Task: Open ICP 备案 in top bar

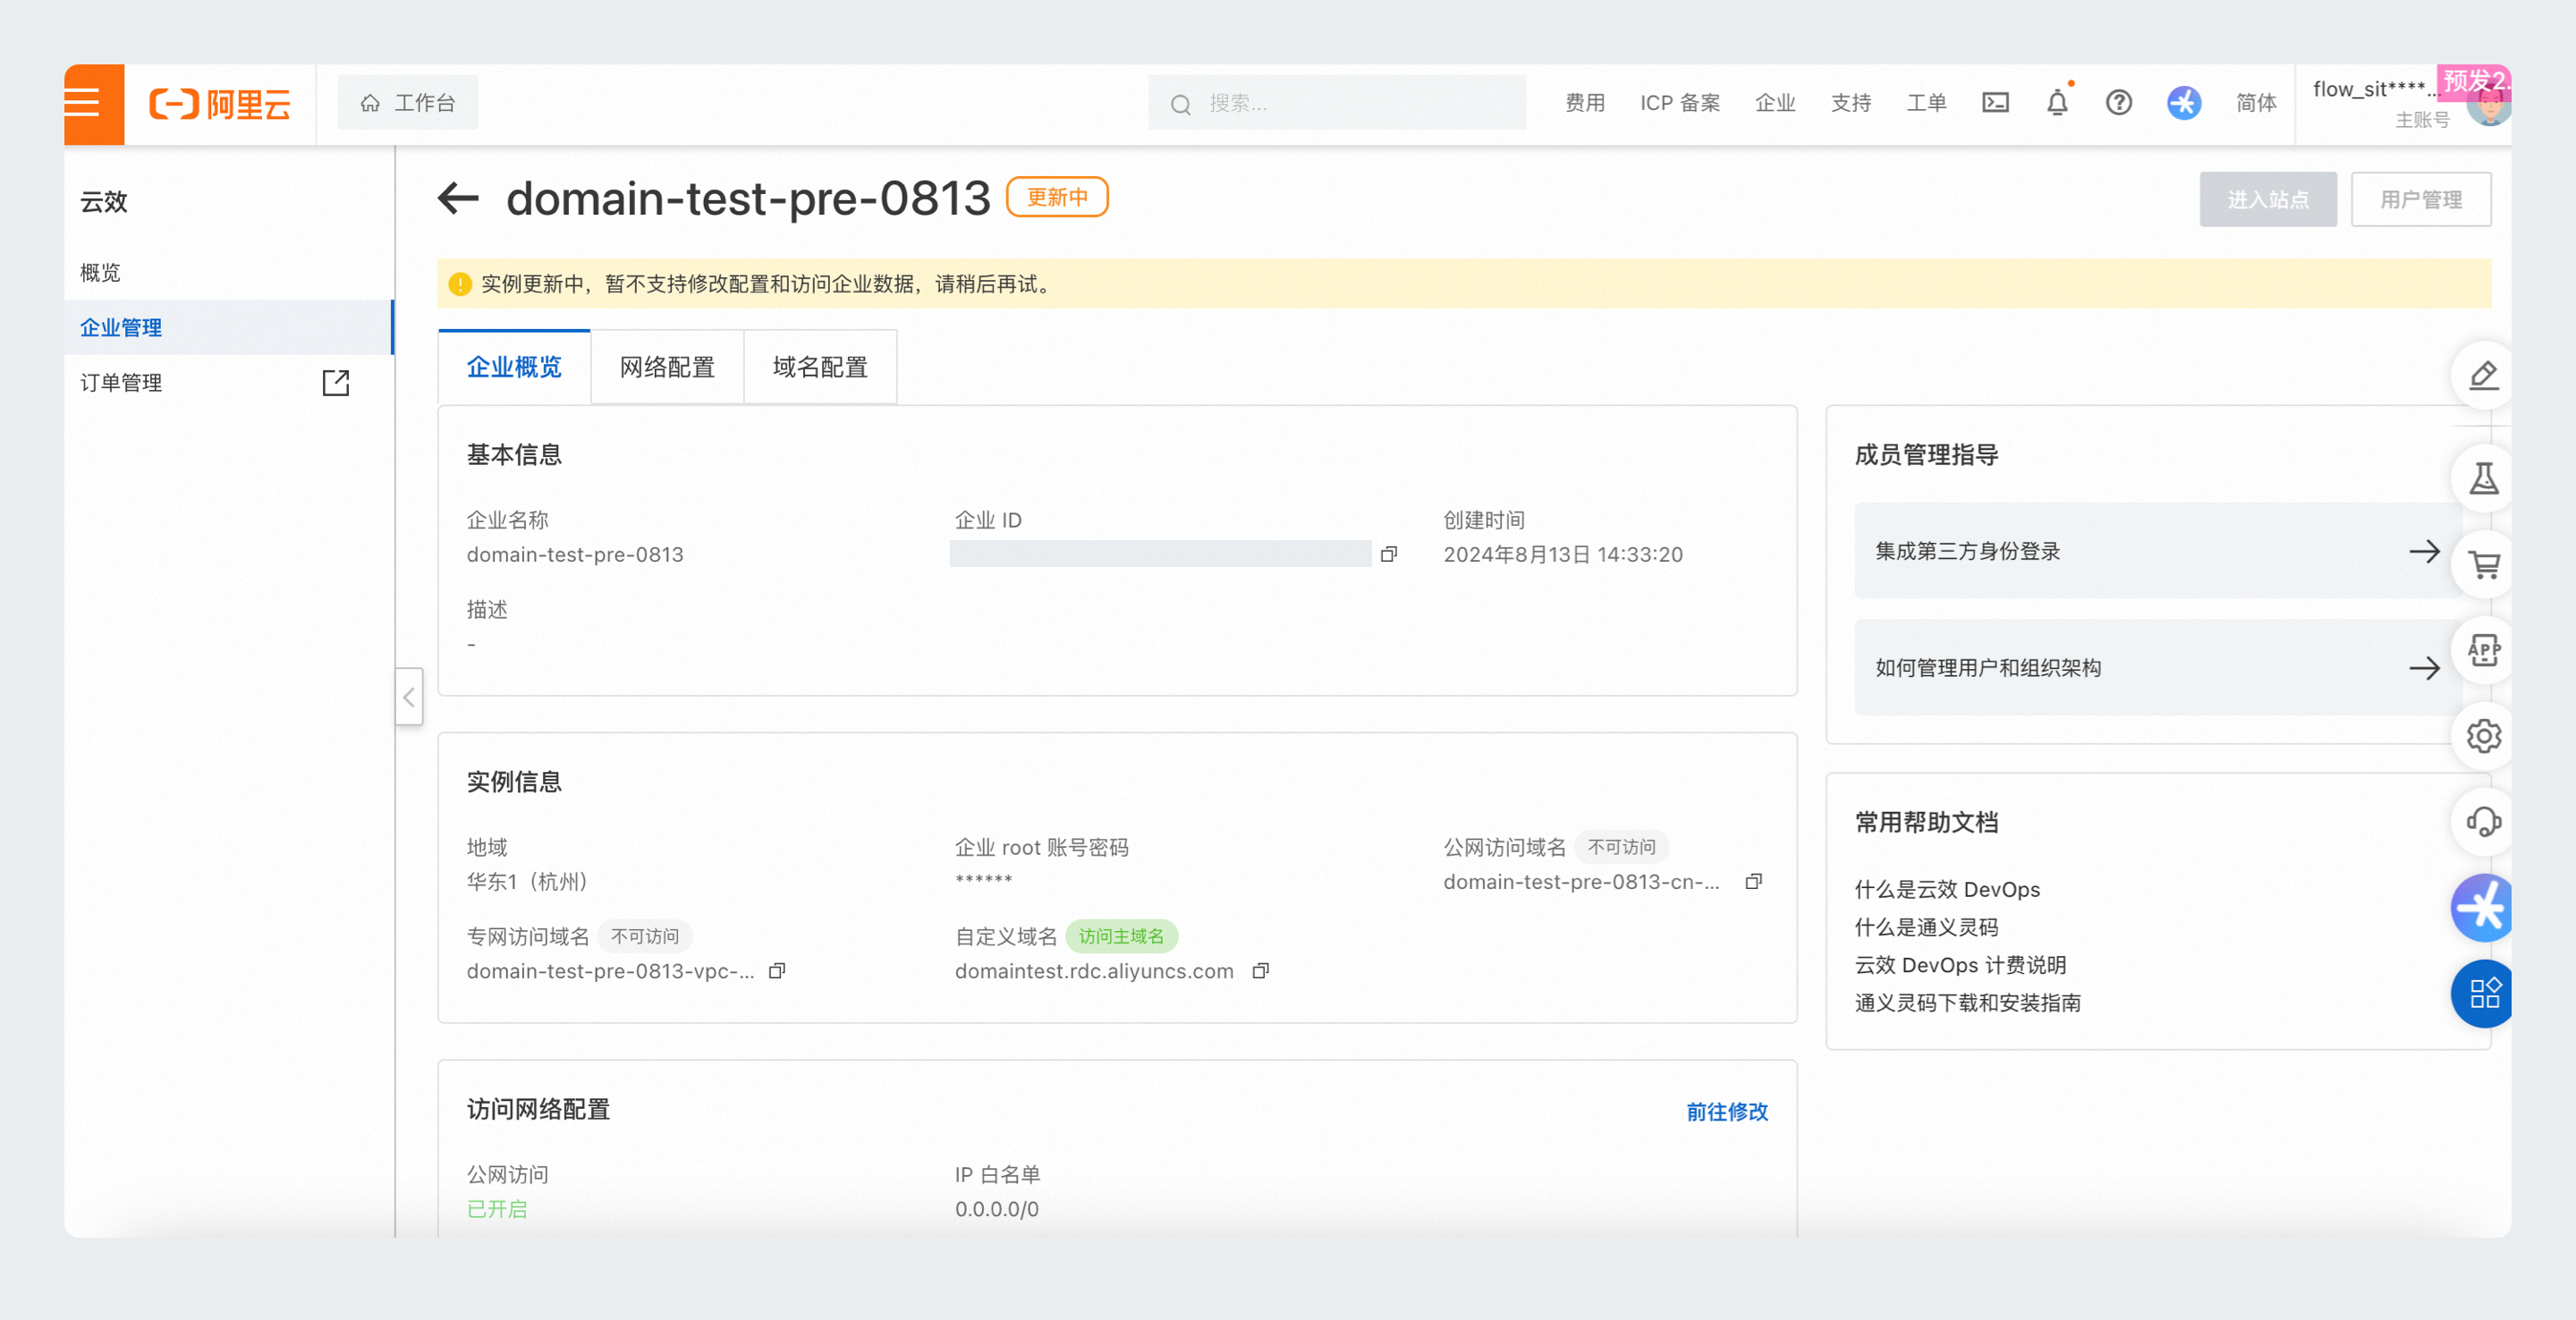Action: 1680,103
